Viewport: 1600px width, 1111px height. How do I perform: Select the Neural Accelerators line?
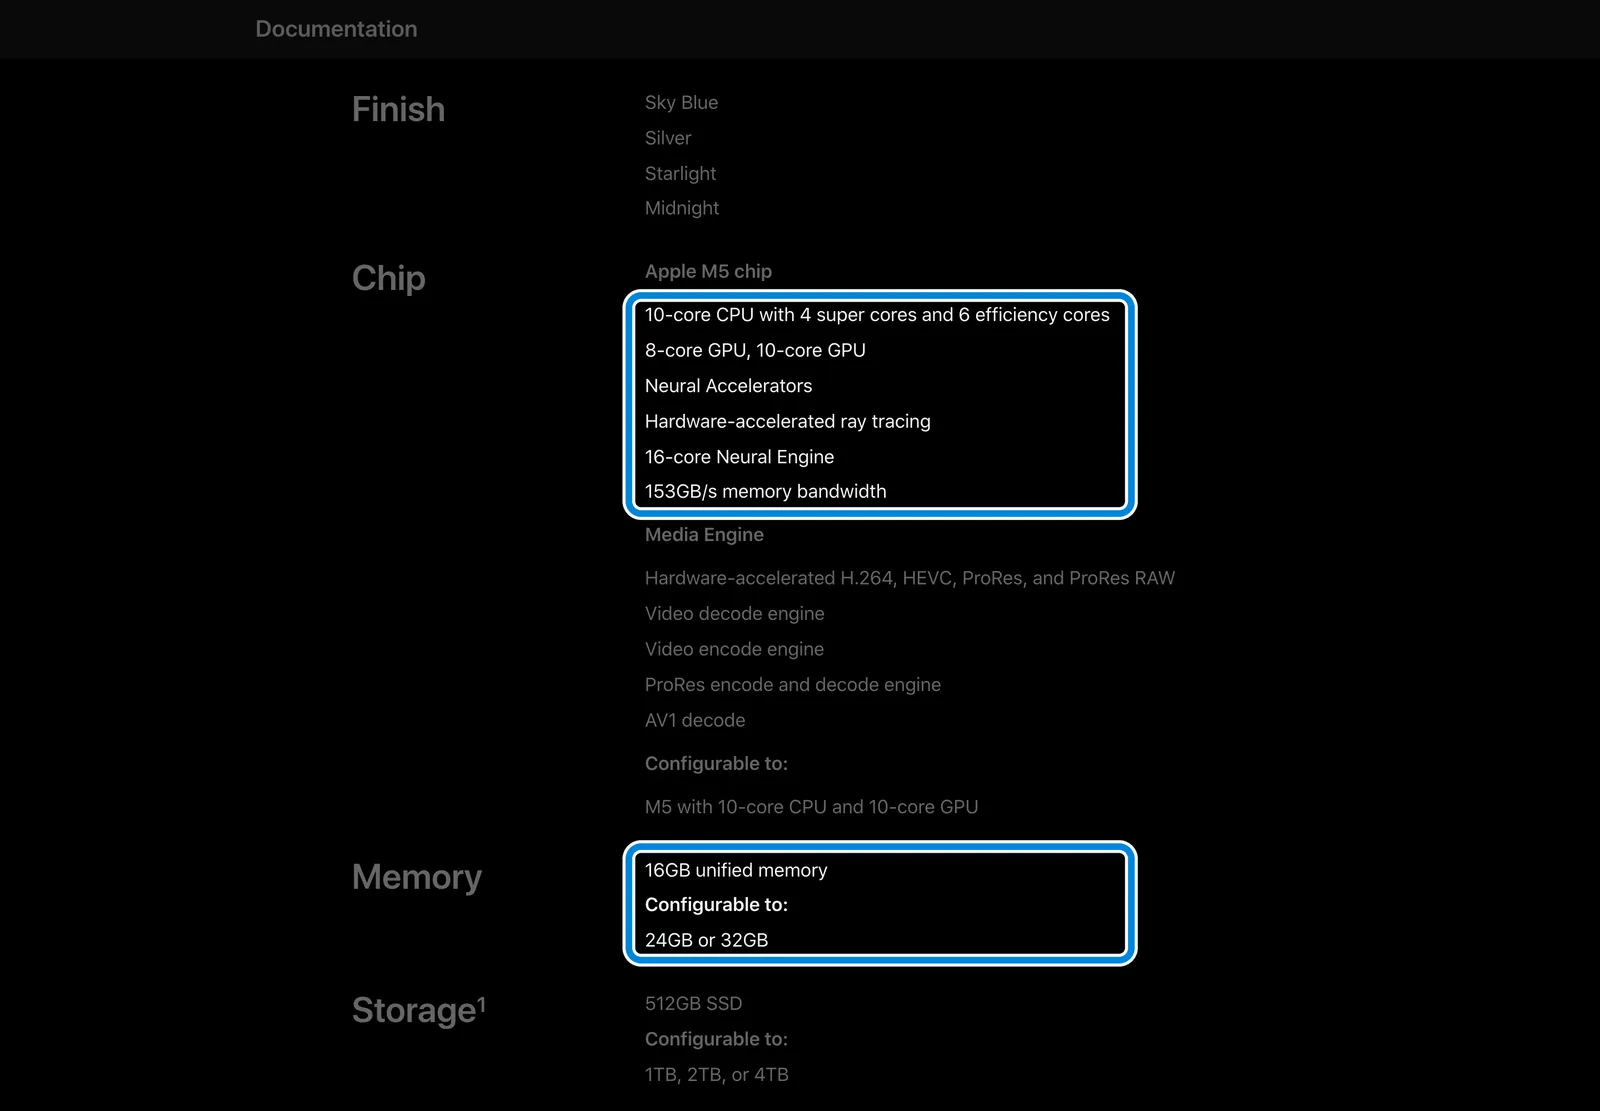(x=728, y=386)
